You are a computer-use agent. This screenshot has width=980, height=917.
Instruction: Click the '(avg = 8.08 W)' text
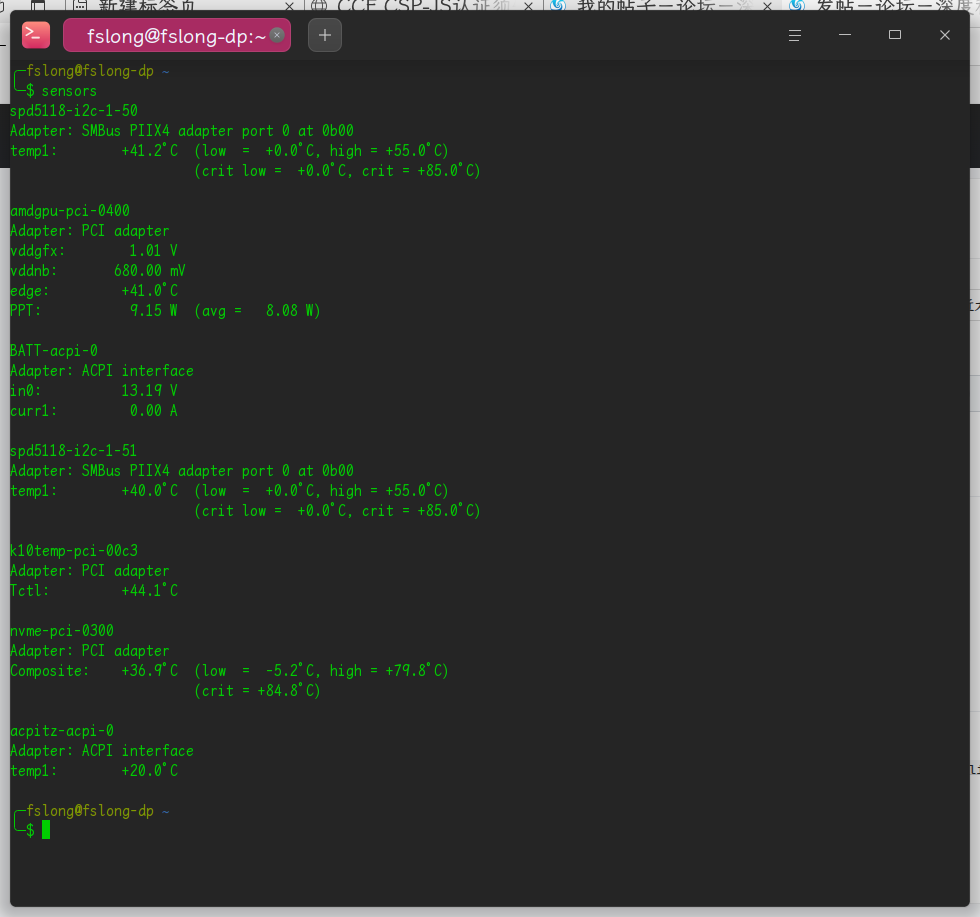click(258, 311)
